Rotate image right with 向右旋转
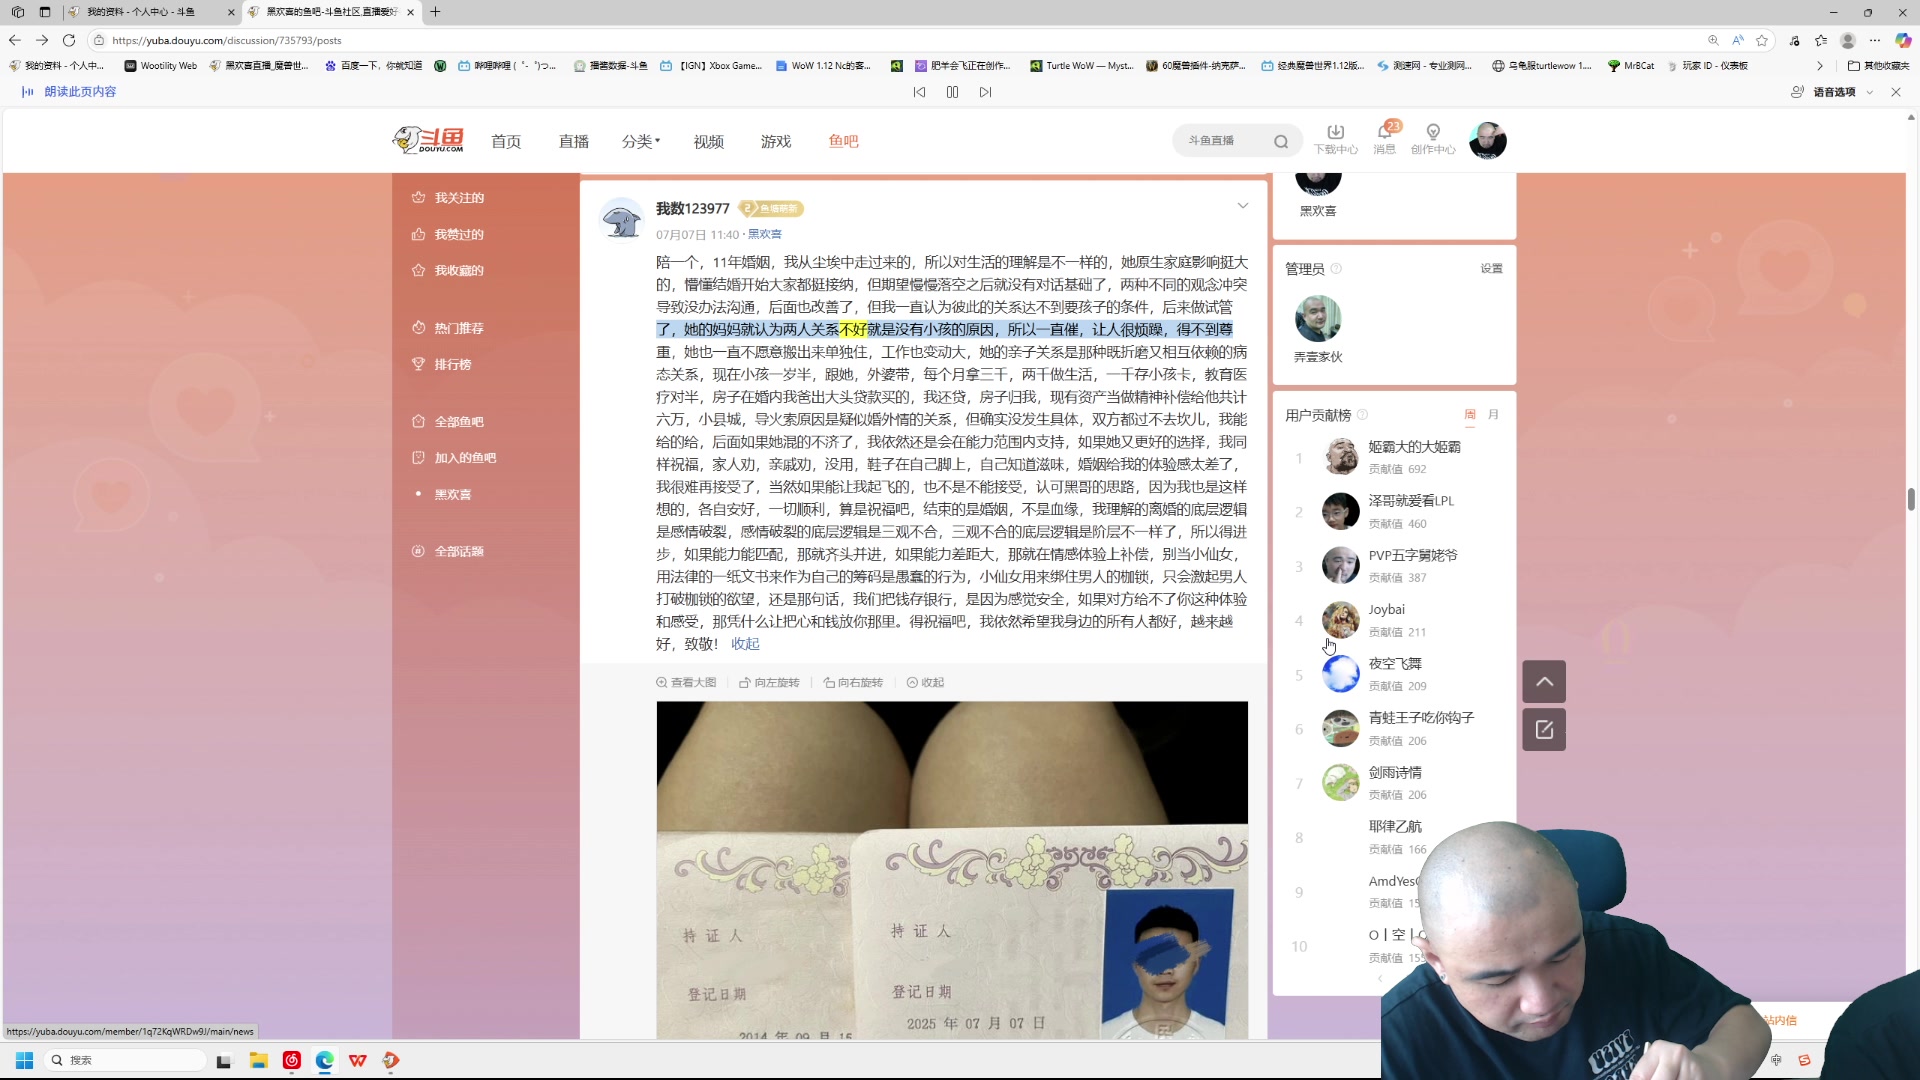The width and height of the screenshot is (1920, 1080). [x=853, y=682]
